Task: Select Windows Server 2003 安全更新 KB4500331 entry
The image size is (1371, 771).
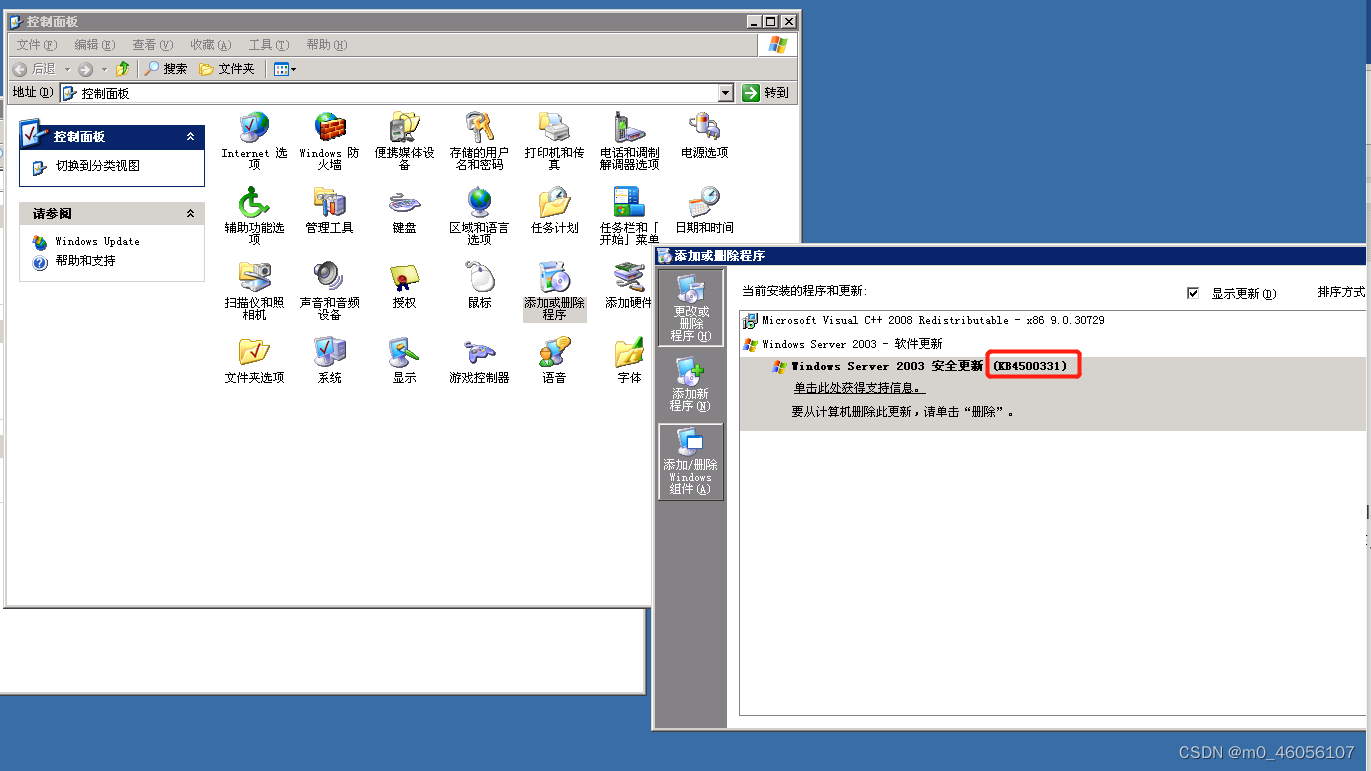Action: 1052,394
